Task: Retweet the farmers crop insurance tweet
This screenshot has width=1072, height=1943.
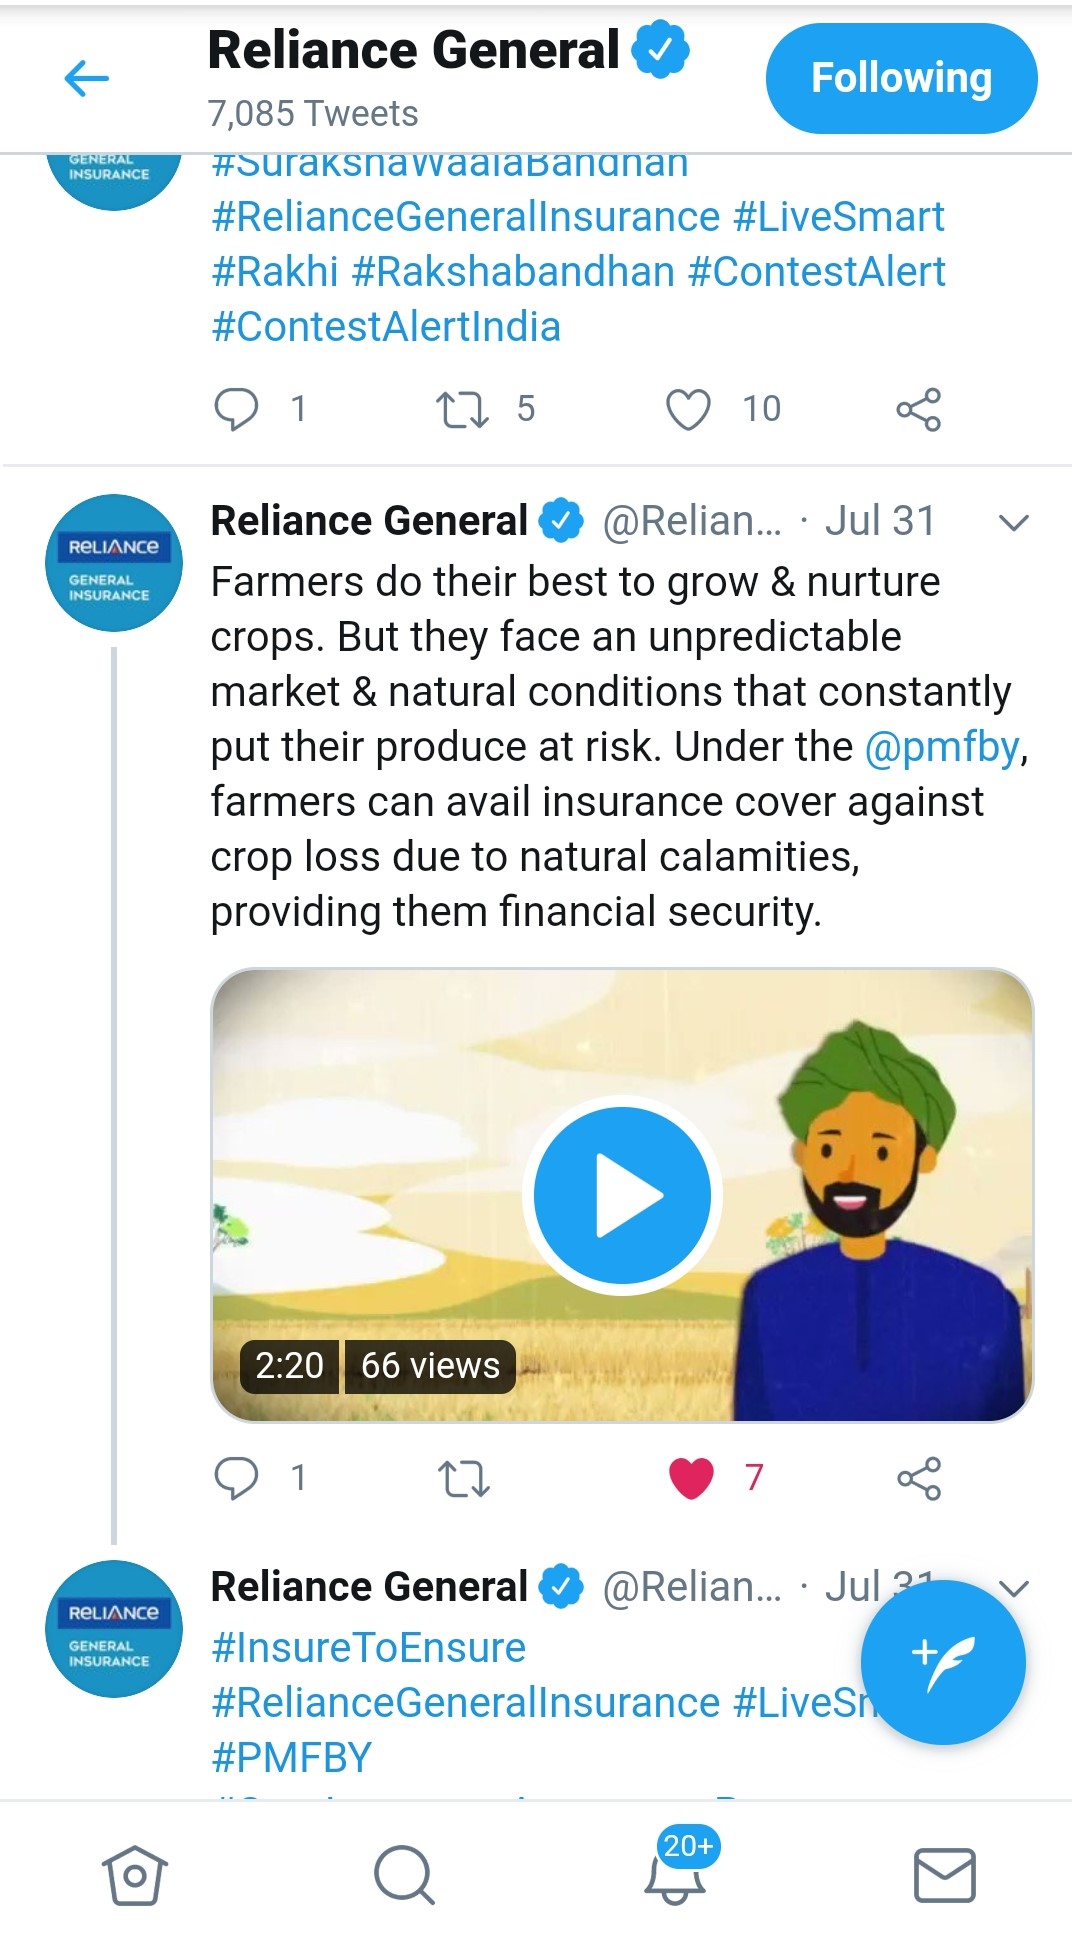Action: tap(463, 1478)
